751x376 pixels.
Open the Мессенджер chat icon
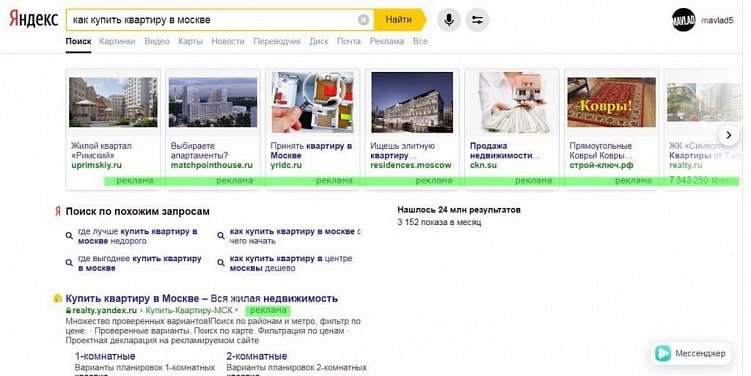click(663, 353)
